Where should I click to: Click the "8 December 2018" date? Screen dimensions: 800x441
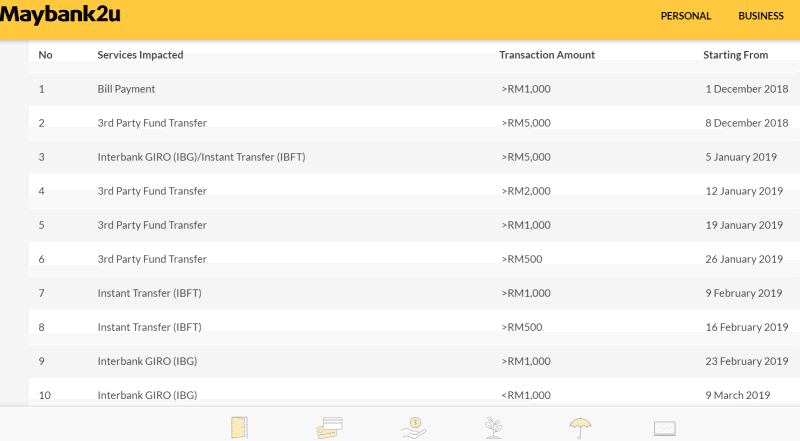pyautogui.click(x=747, y=123)
